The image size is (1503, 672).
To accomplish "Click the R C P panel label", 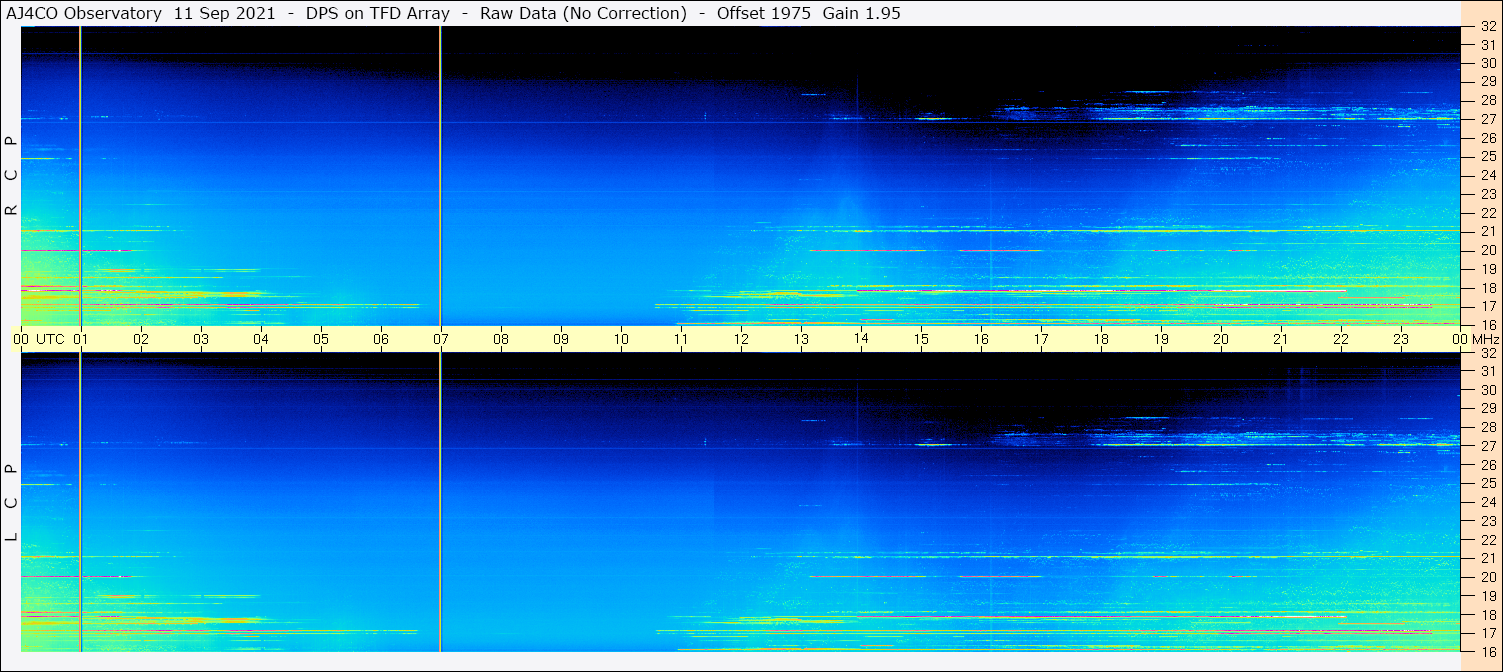I will tap(11, 175).
